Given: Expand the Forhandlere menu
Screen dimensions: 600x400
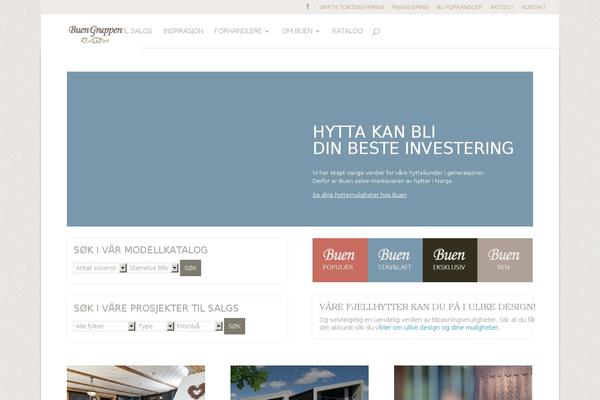Looking at the screenshot, I should [241, 31].
